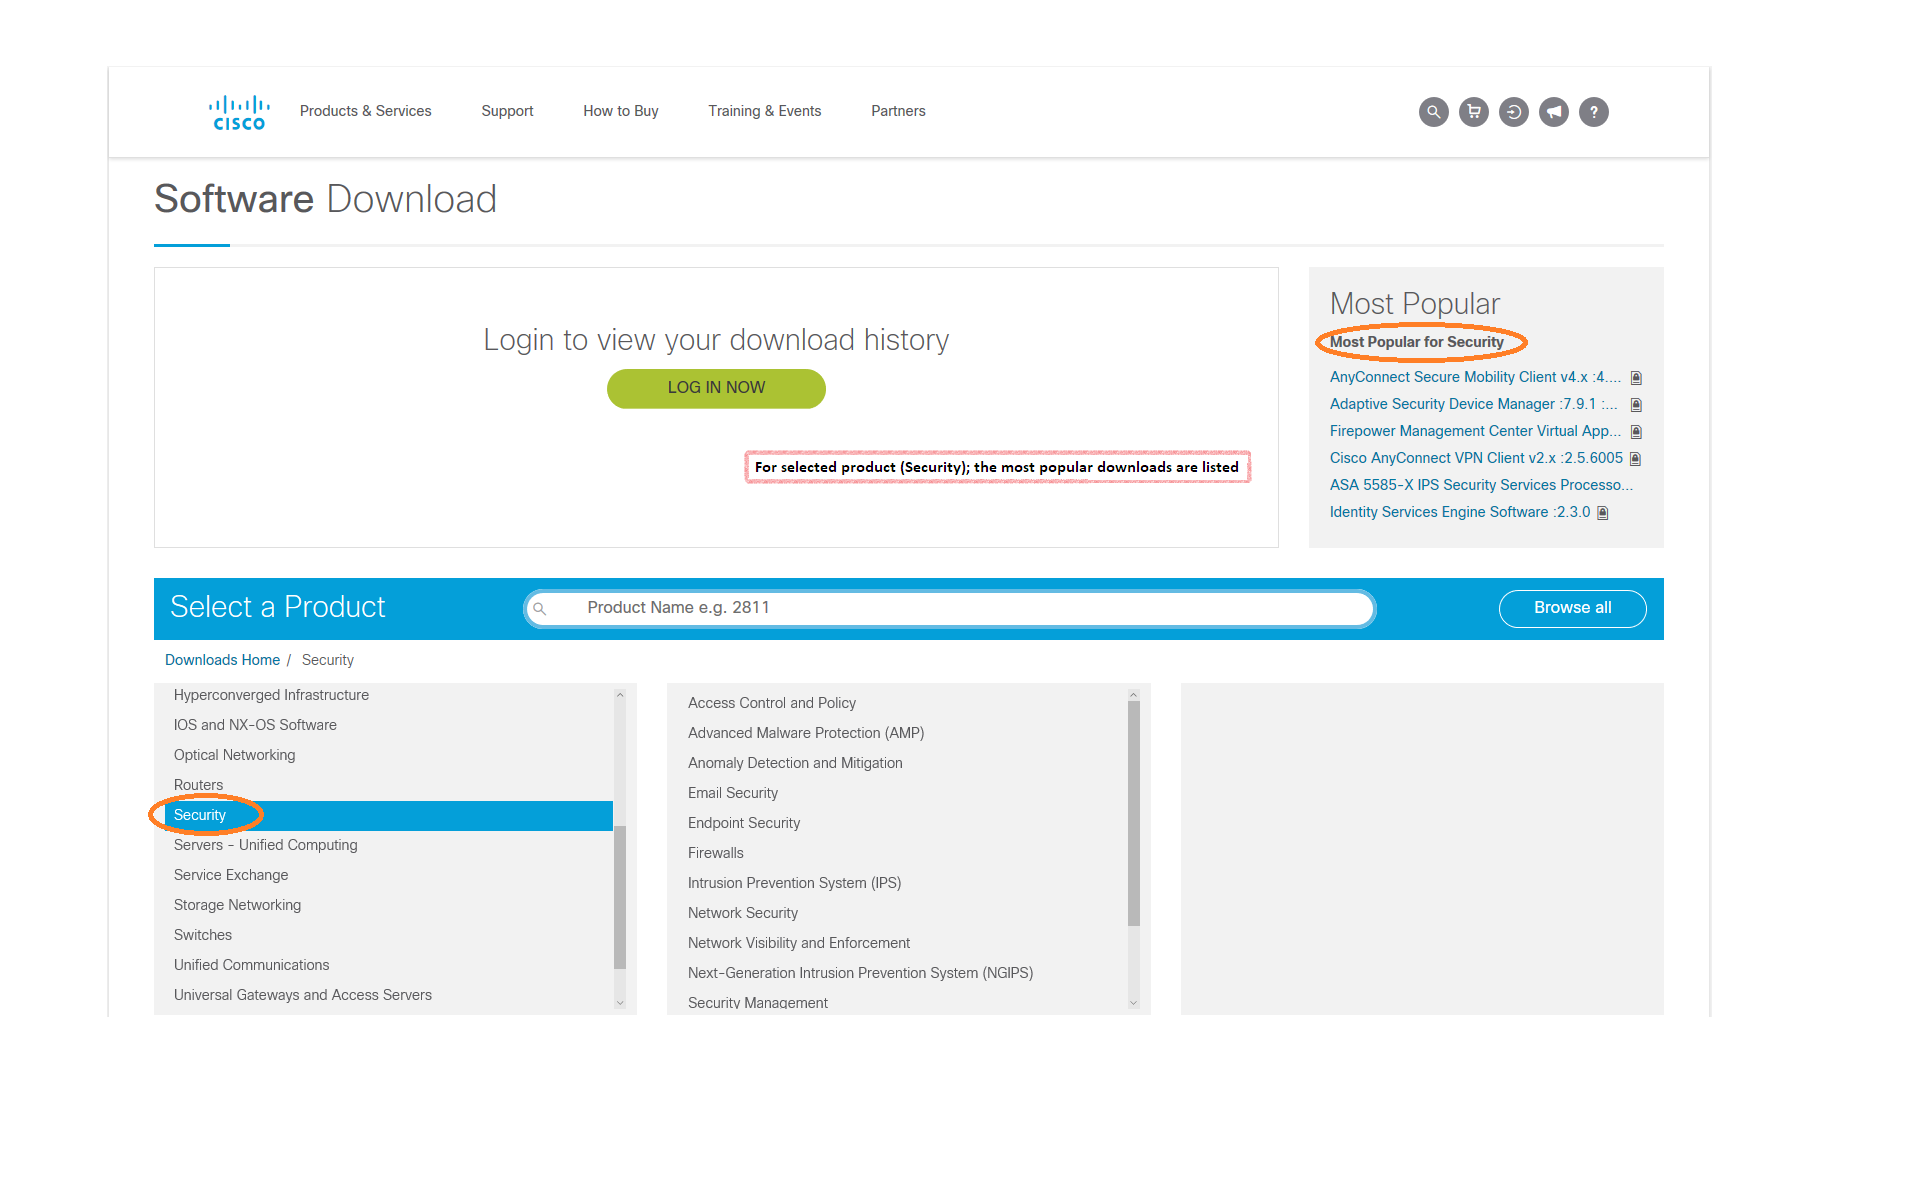Open the shopping cart icon

(x=1473, y=112)
